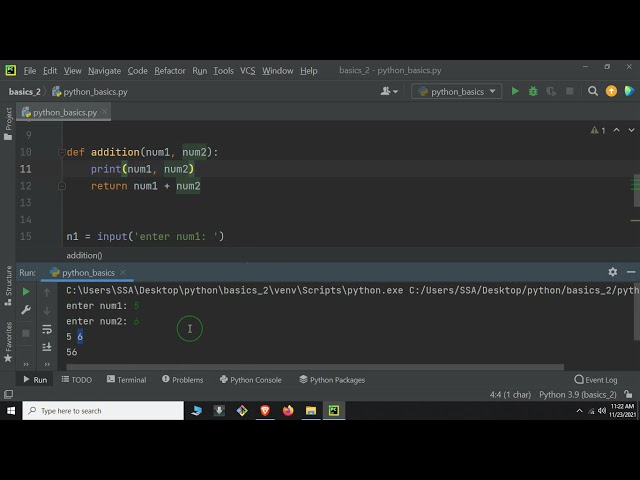The image size is (640, 480).
Task: Click the Windows Start button
Action: 11,411
